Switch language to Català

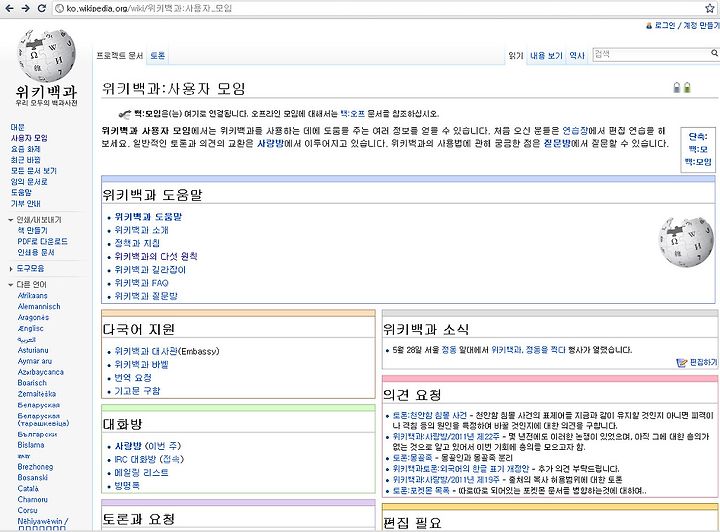pyautogui.click(x=28, y=488)
